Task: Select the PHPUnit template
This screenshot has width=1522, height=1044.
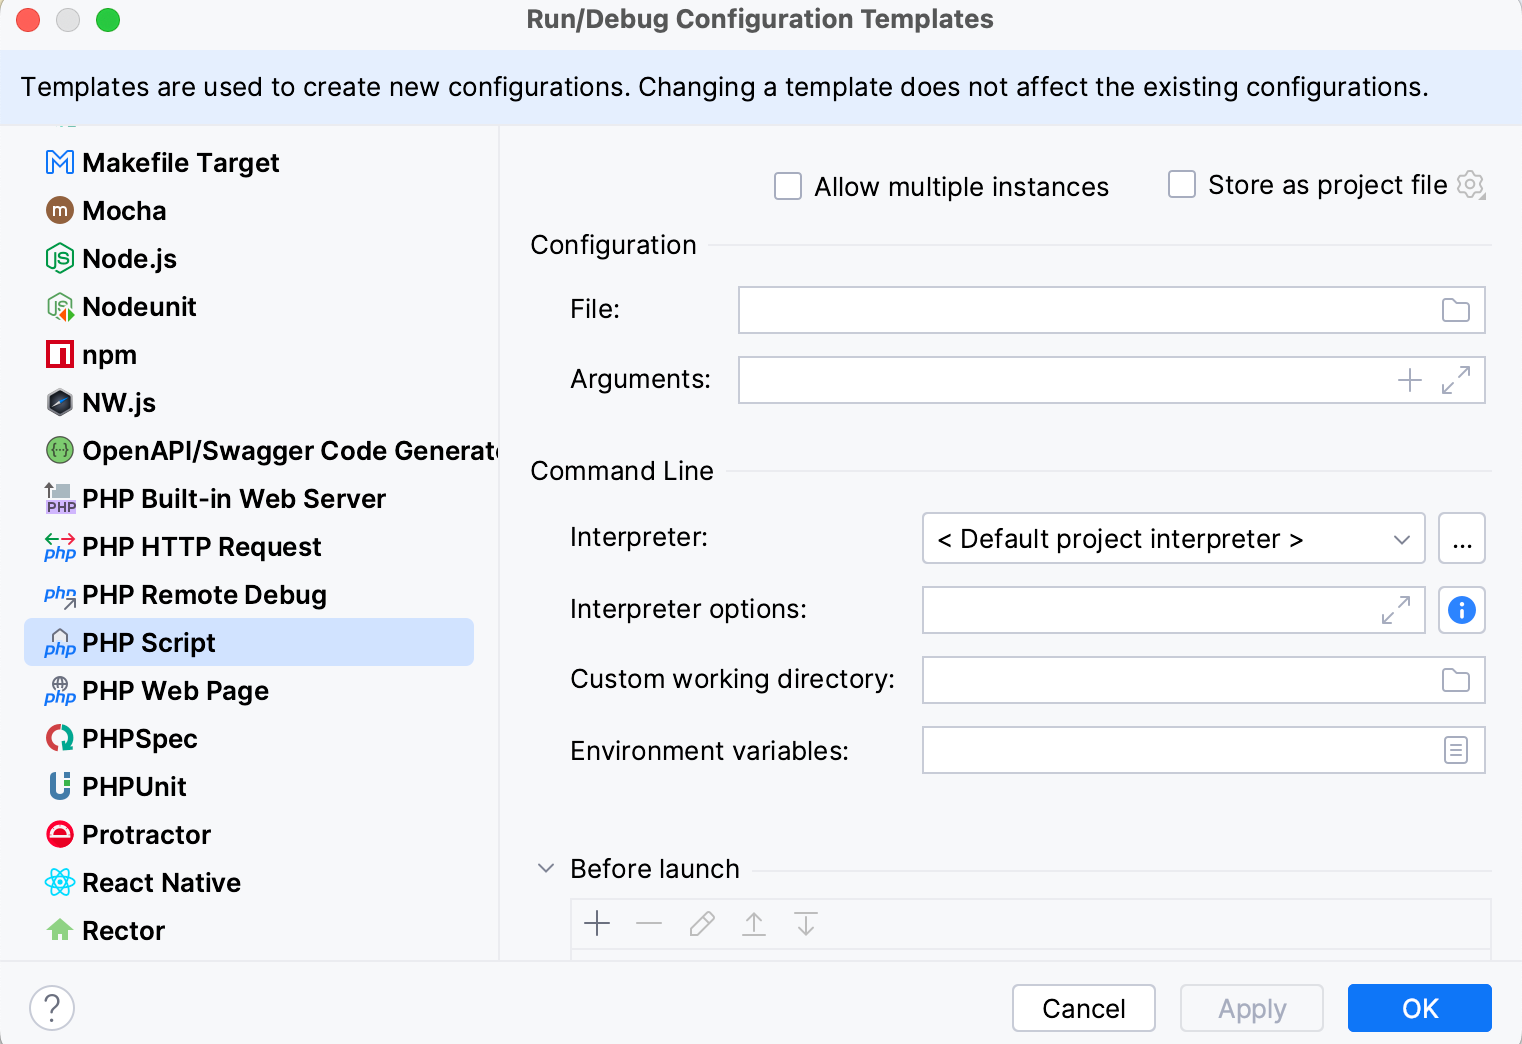Action: click(x=249, y=786)
